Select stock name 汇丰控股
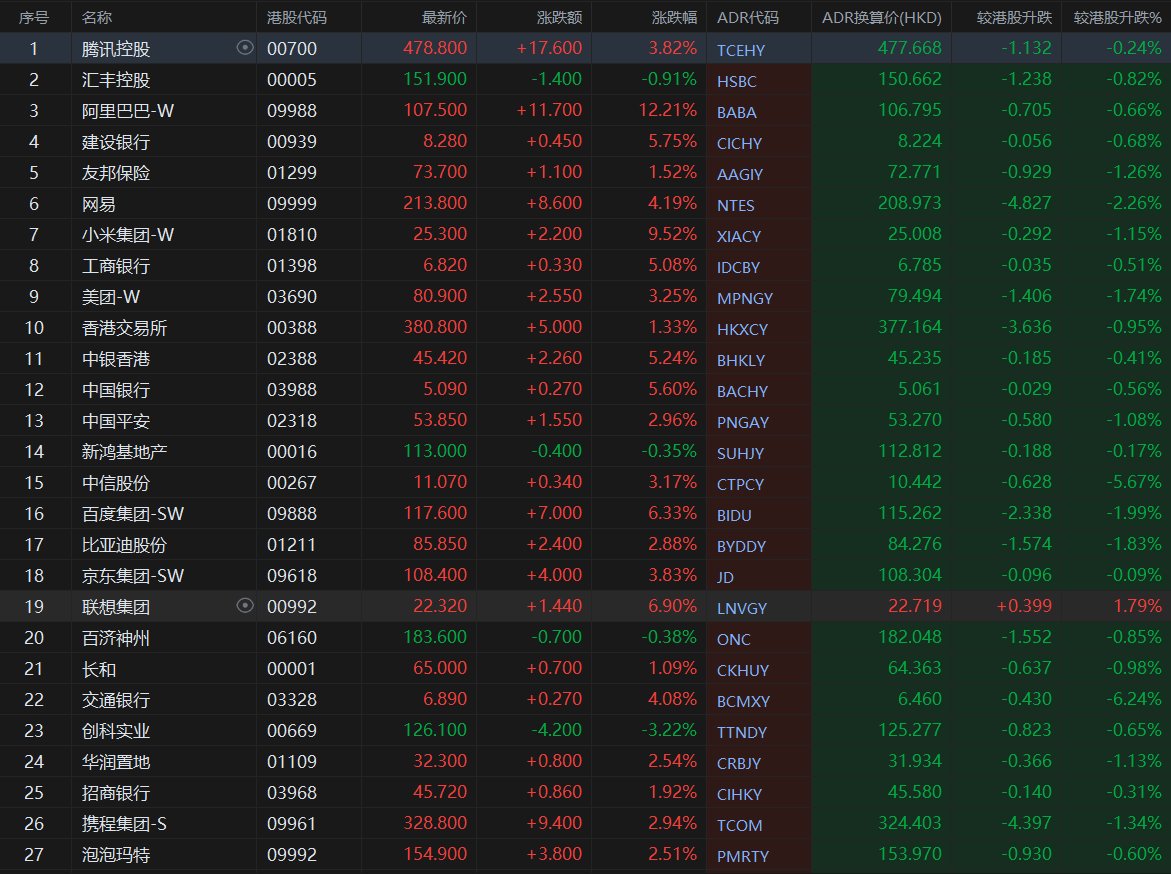 coord(116,79)
